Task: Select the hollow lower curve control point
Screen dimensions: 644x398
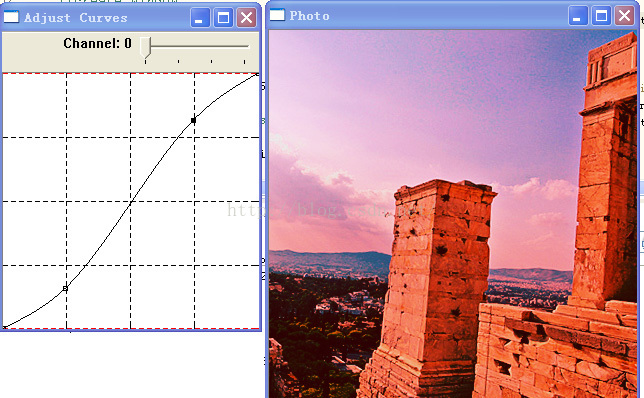Action: click(65, 289)
